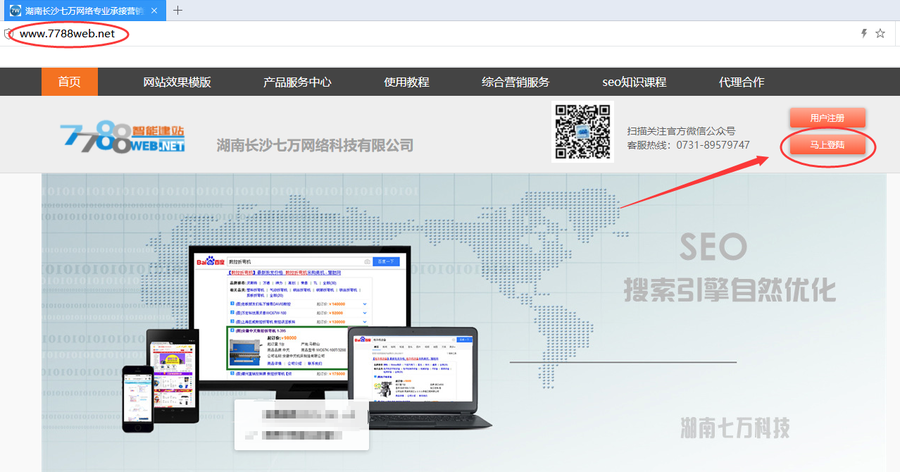Viewport: 900px width, 472px height.
Task: Click the browser tab favicon
Action: pyautogui.click(x=15, y=10)
